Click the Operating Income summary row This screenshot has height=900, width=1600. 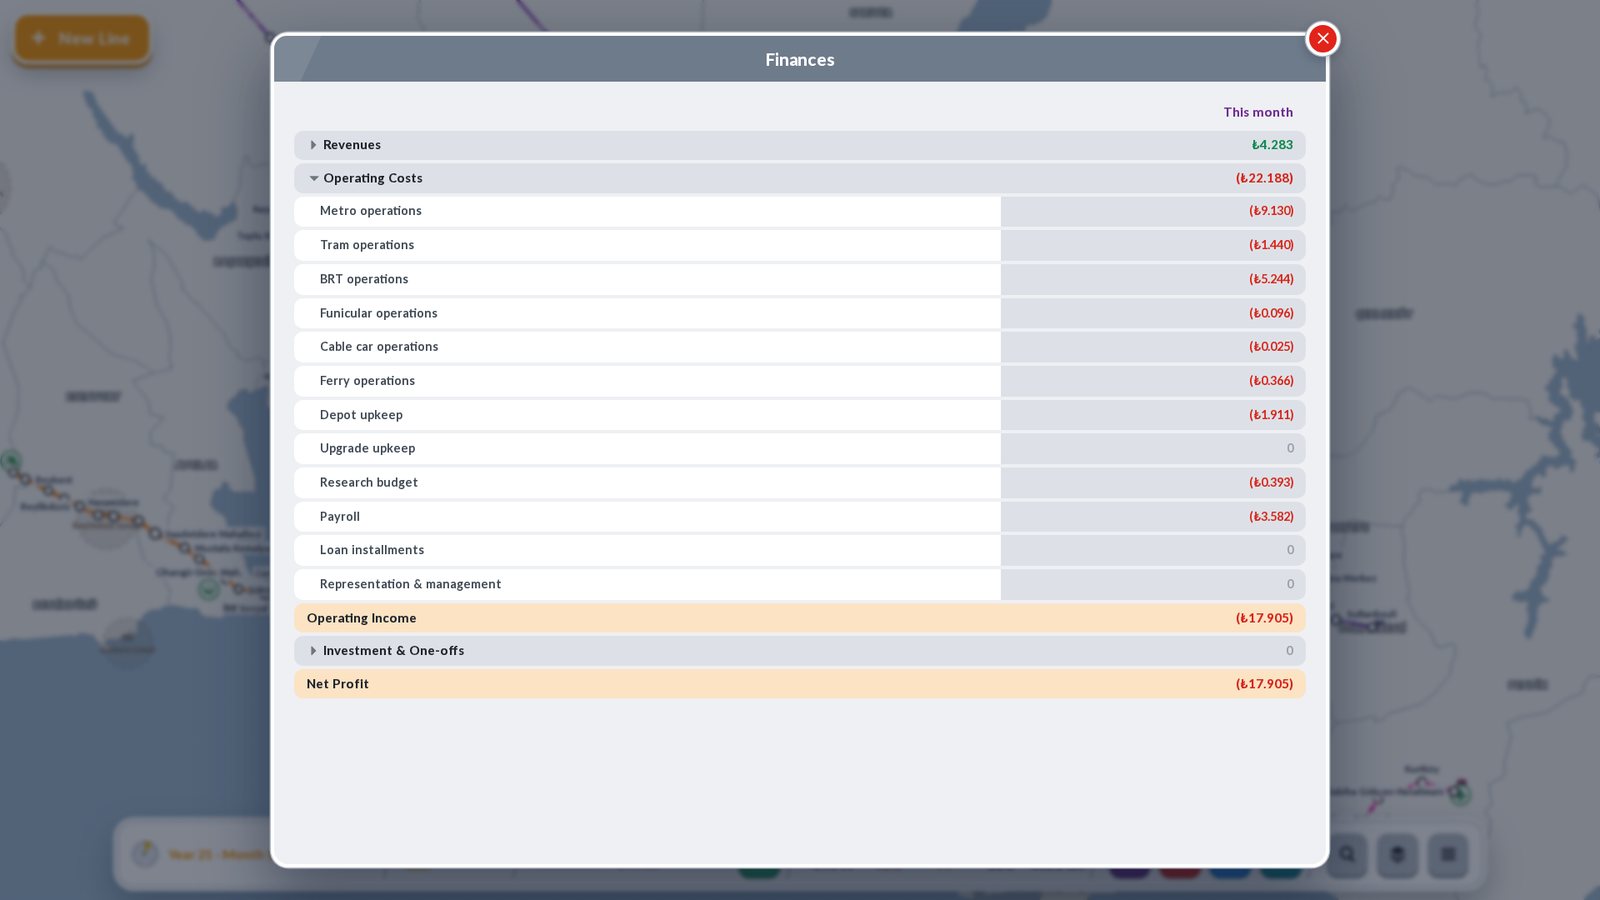[x=799, y=618]
